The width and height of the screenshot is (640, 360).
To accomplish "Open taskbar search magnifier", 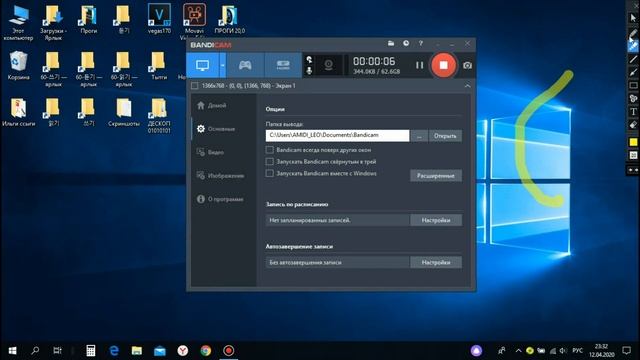I will pyautogui.click(x=35, y=351).
